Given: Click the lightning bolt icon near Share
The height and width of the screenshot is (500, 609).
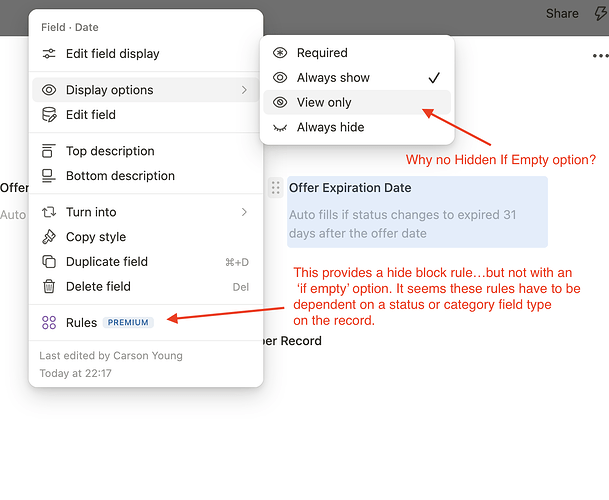Looking at the screenshot, I should point(600,14).
